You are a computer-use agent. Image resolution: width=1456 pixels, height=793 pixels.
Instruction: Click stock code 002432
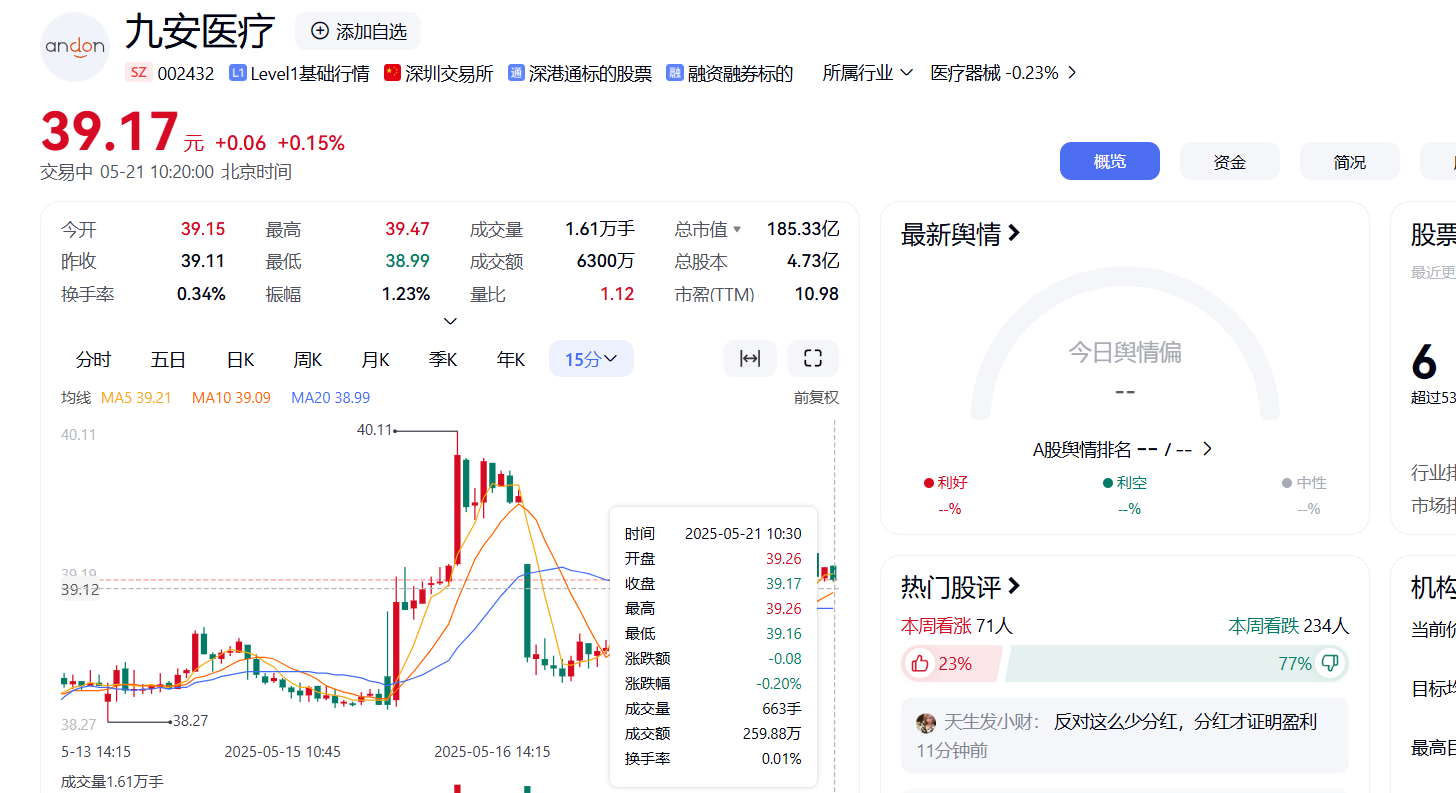tap(186, 73)
